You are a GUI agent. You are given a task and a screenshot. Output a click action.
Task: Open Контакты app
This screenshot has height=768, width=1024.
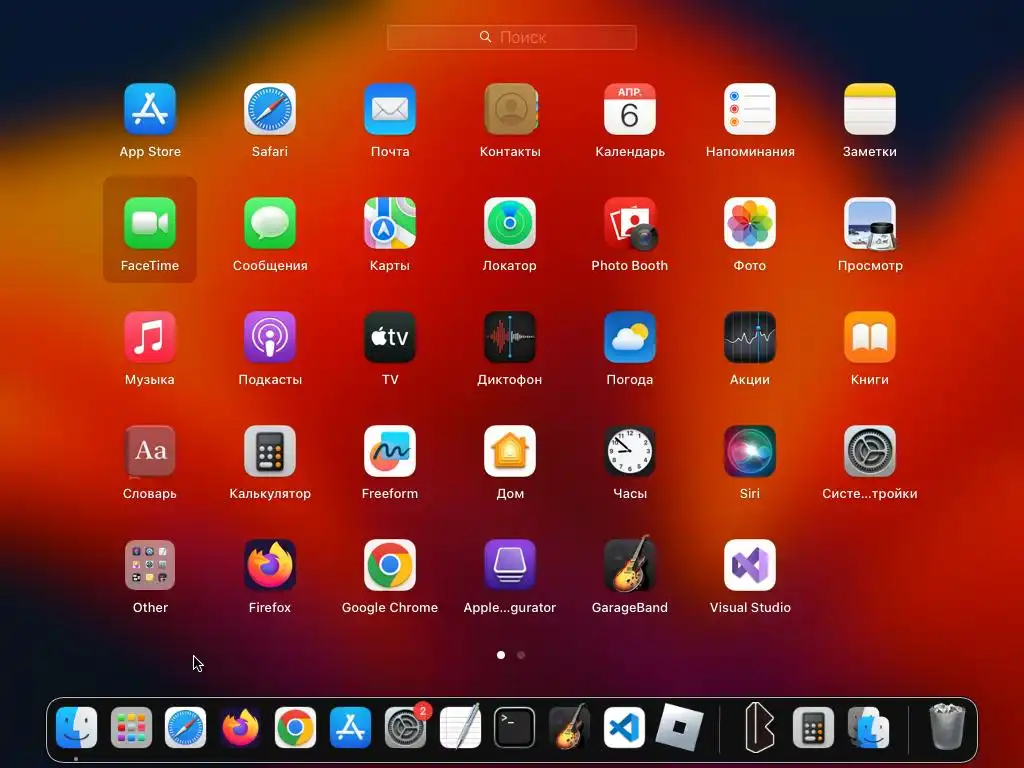tap(510, 109)
